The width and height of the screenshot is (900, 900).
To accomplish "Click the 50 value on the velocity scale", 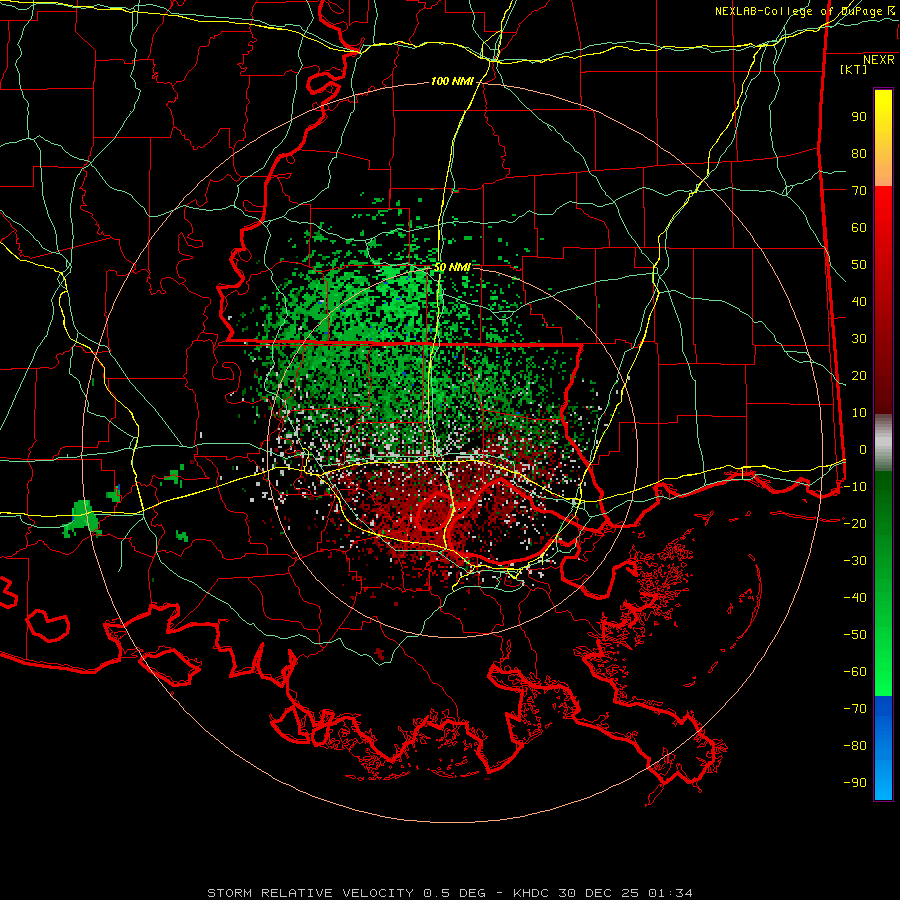I will pos(859,265).
